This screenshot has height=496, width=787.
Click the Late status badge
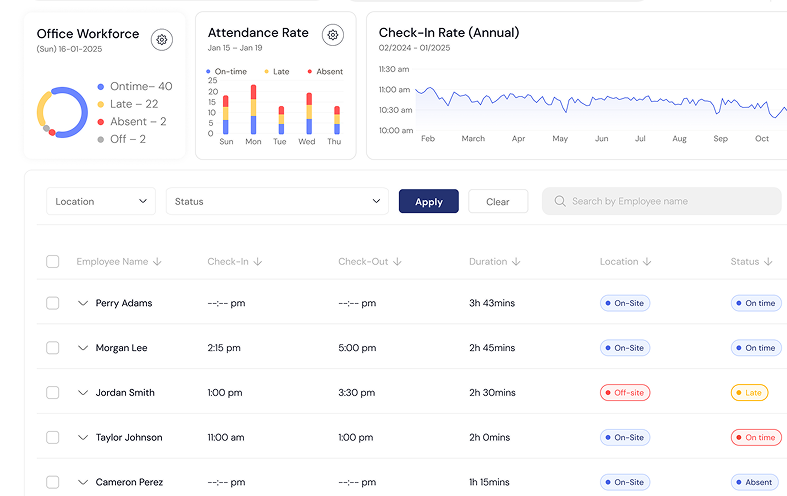click(749, 393)
